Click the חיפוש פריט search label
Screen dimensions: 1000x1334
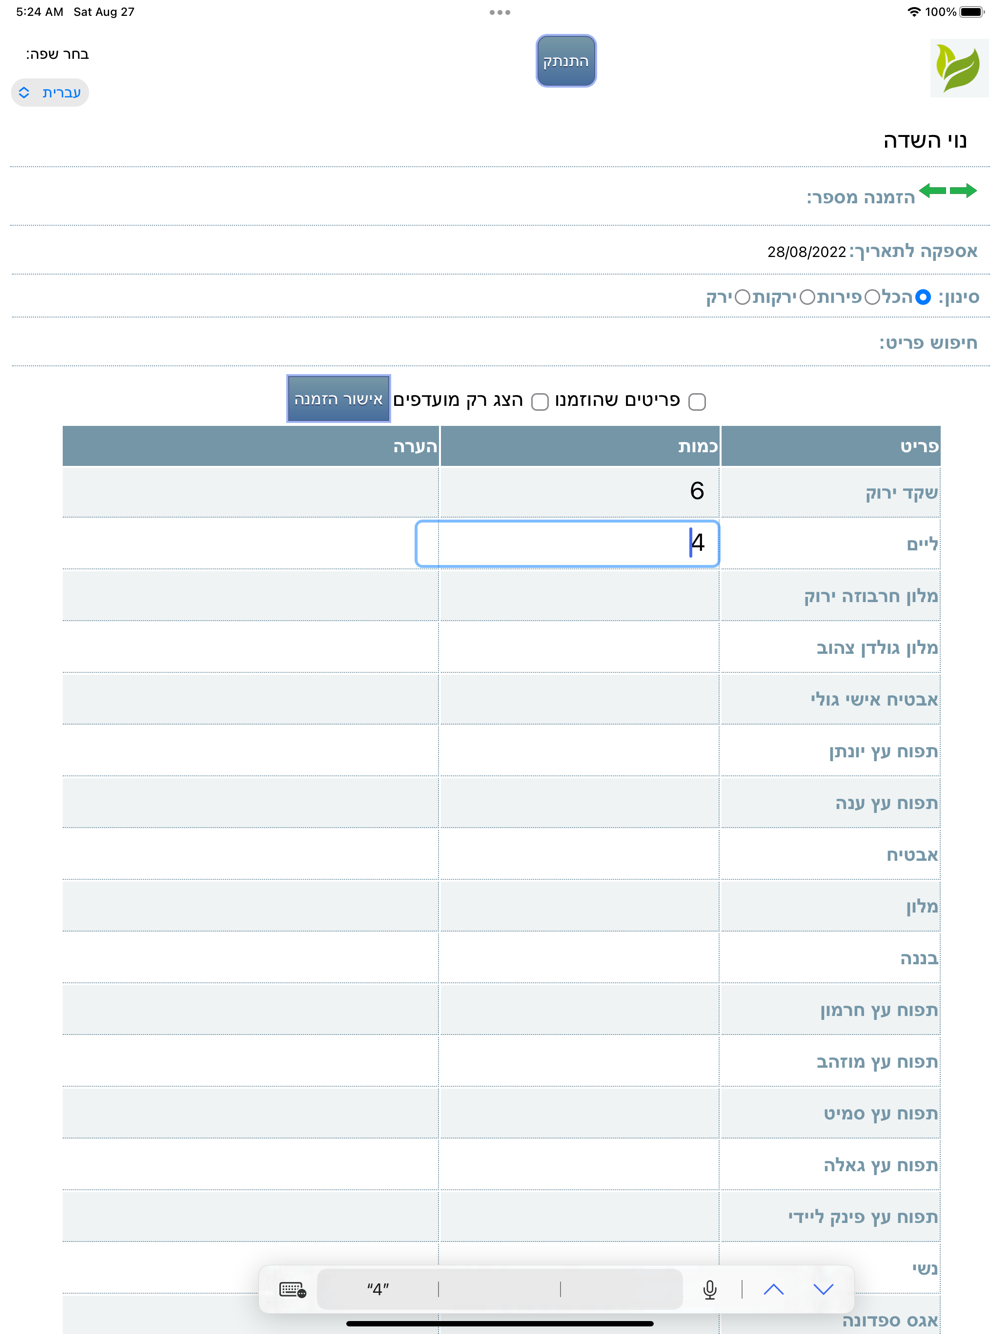click(x=928, y=343)
